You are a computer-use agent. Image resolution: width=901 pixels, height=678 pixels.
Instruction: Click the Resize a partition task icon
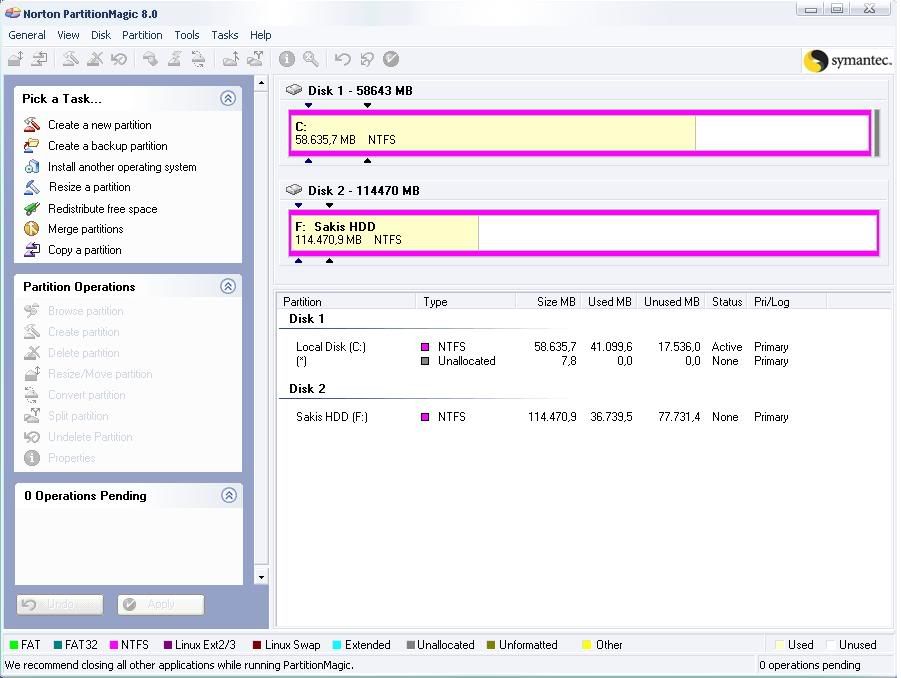[31, 187]
